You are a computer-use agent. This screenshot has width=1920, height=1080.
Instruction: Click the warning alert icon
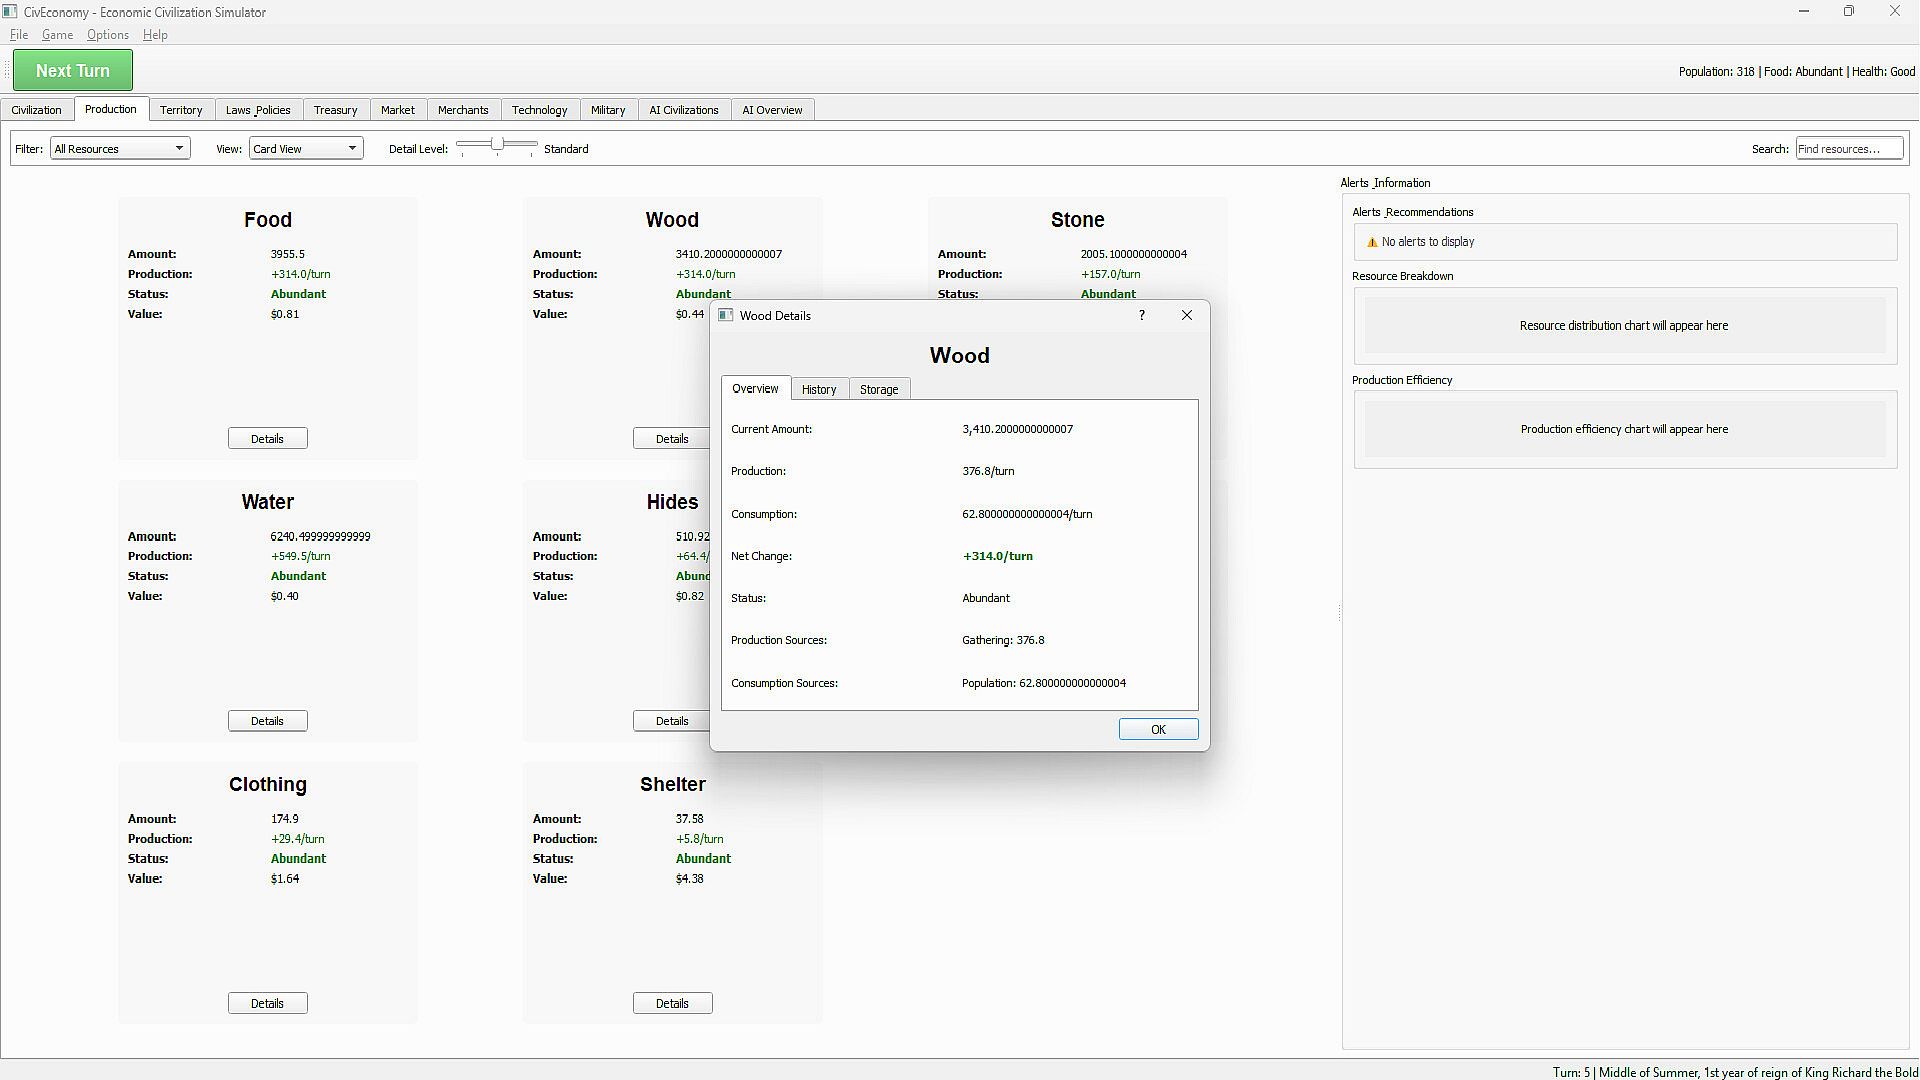1372,242
